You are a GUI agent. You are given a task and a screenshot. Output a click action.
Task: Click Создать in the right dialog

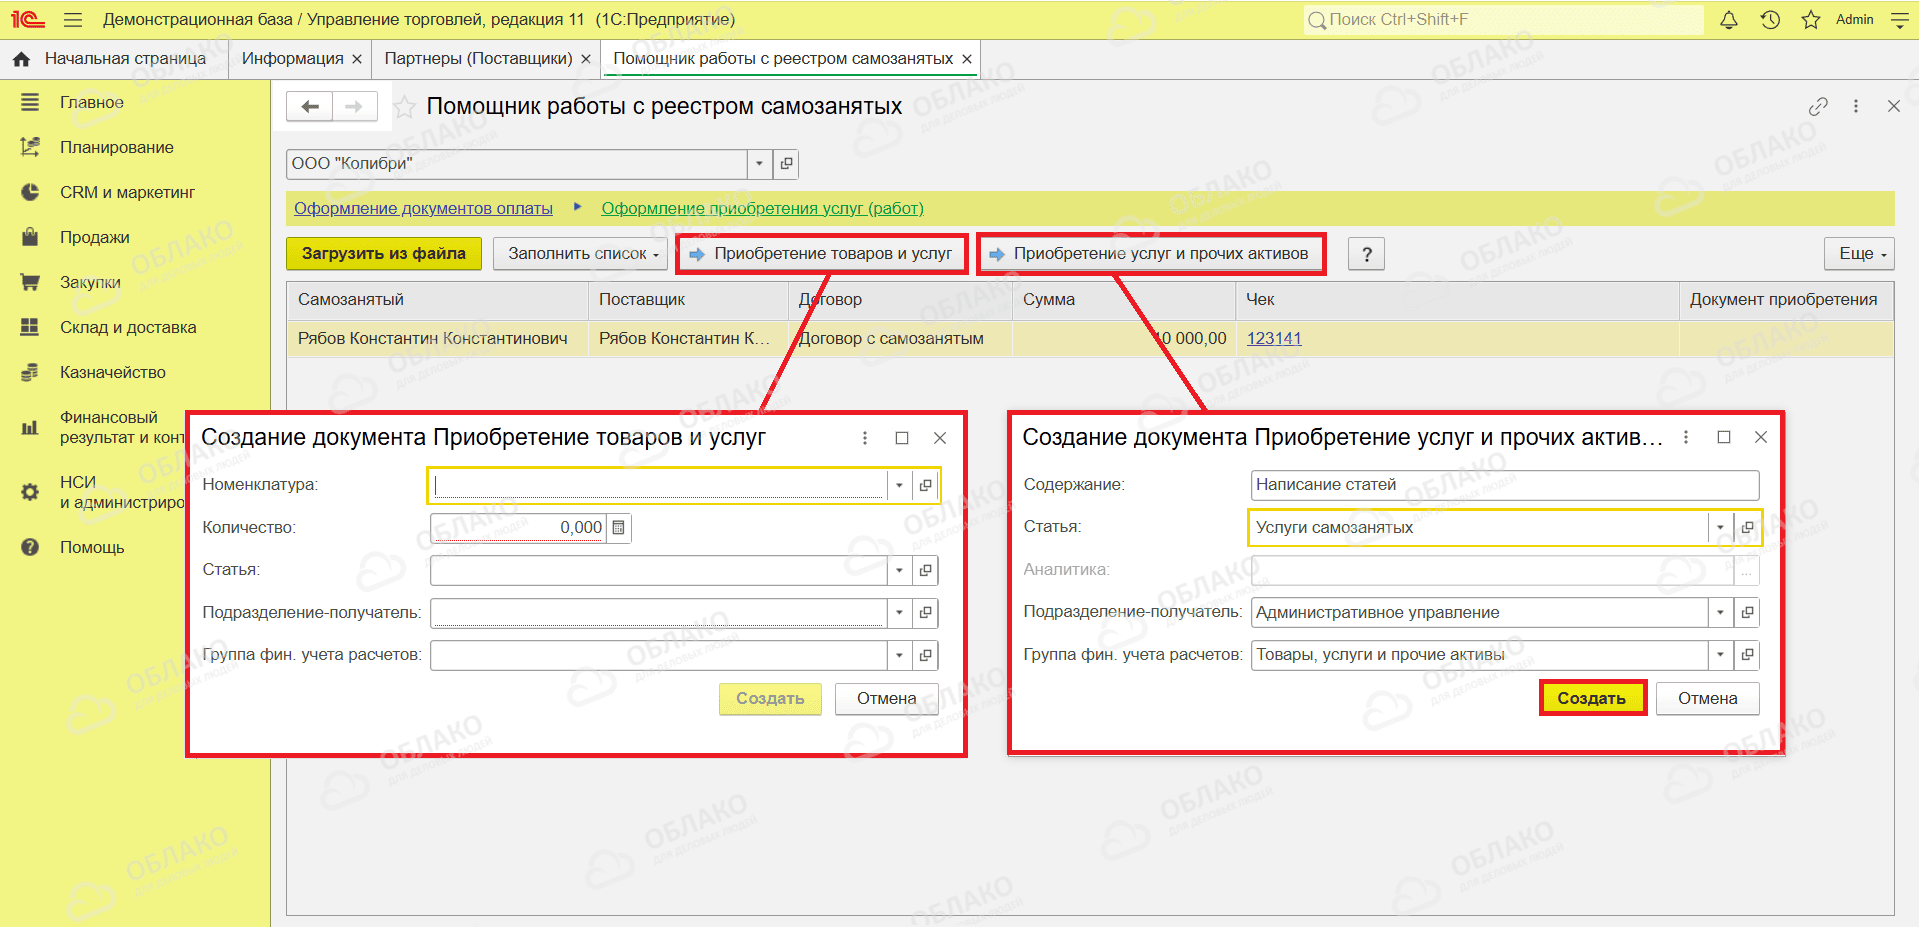click(1592, 698)
